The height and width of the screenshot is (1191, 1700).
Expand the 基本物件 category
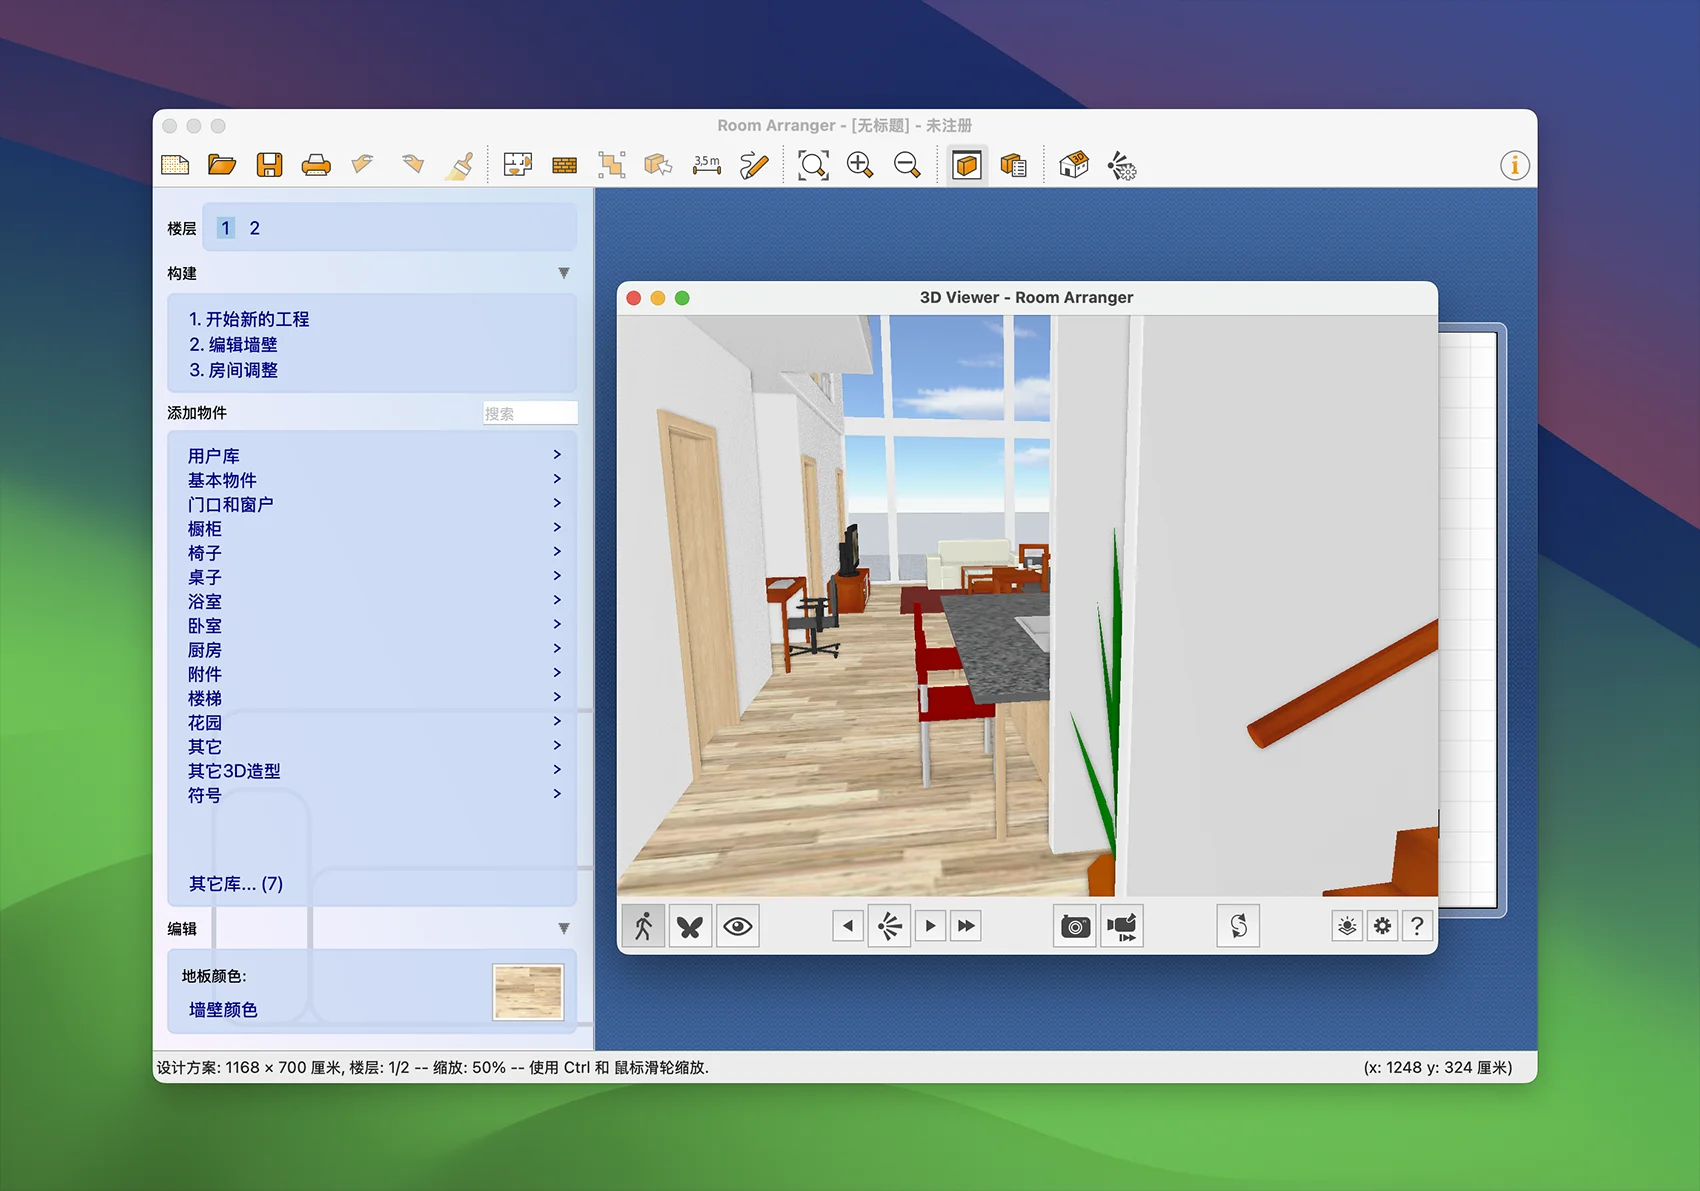pos(374,480)
